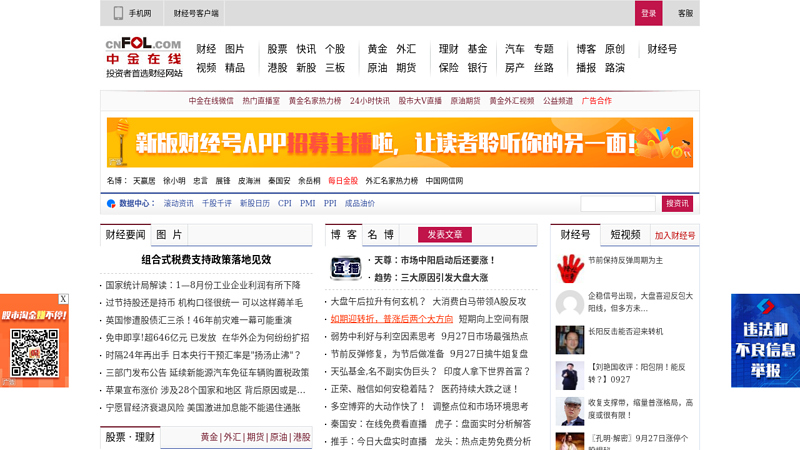
Task: Click the 数据中心 blue circle icon
Action: (111, 204)
